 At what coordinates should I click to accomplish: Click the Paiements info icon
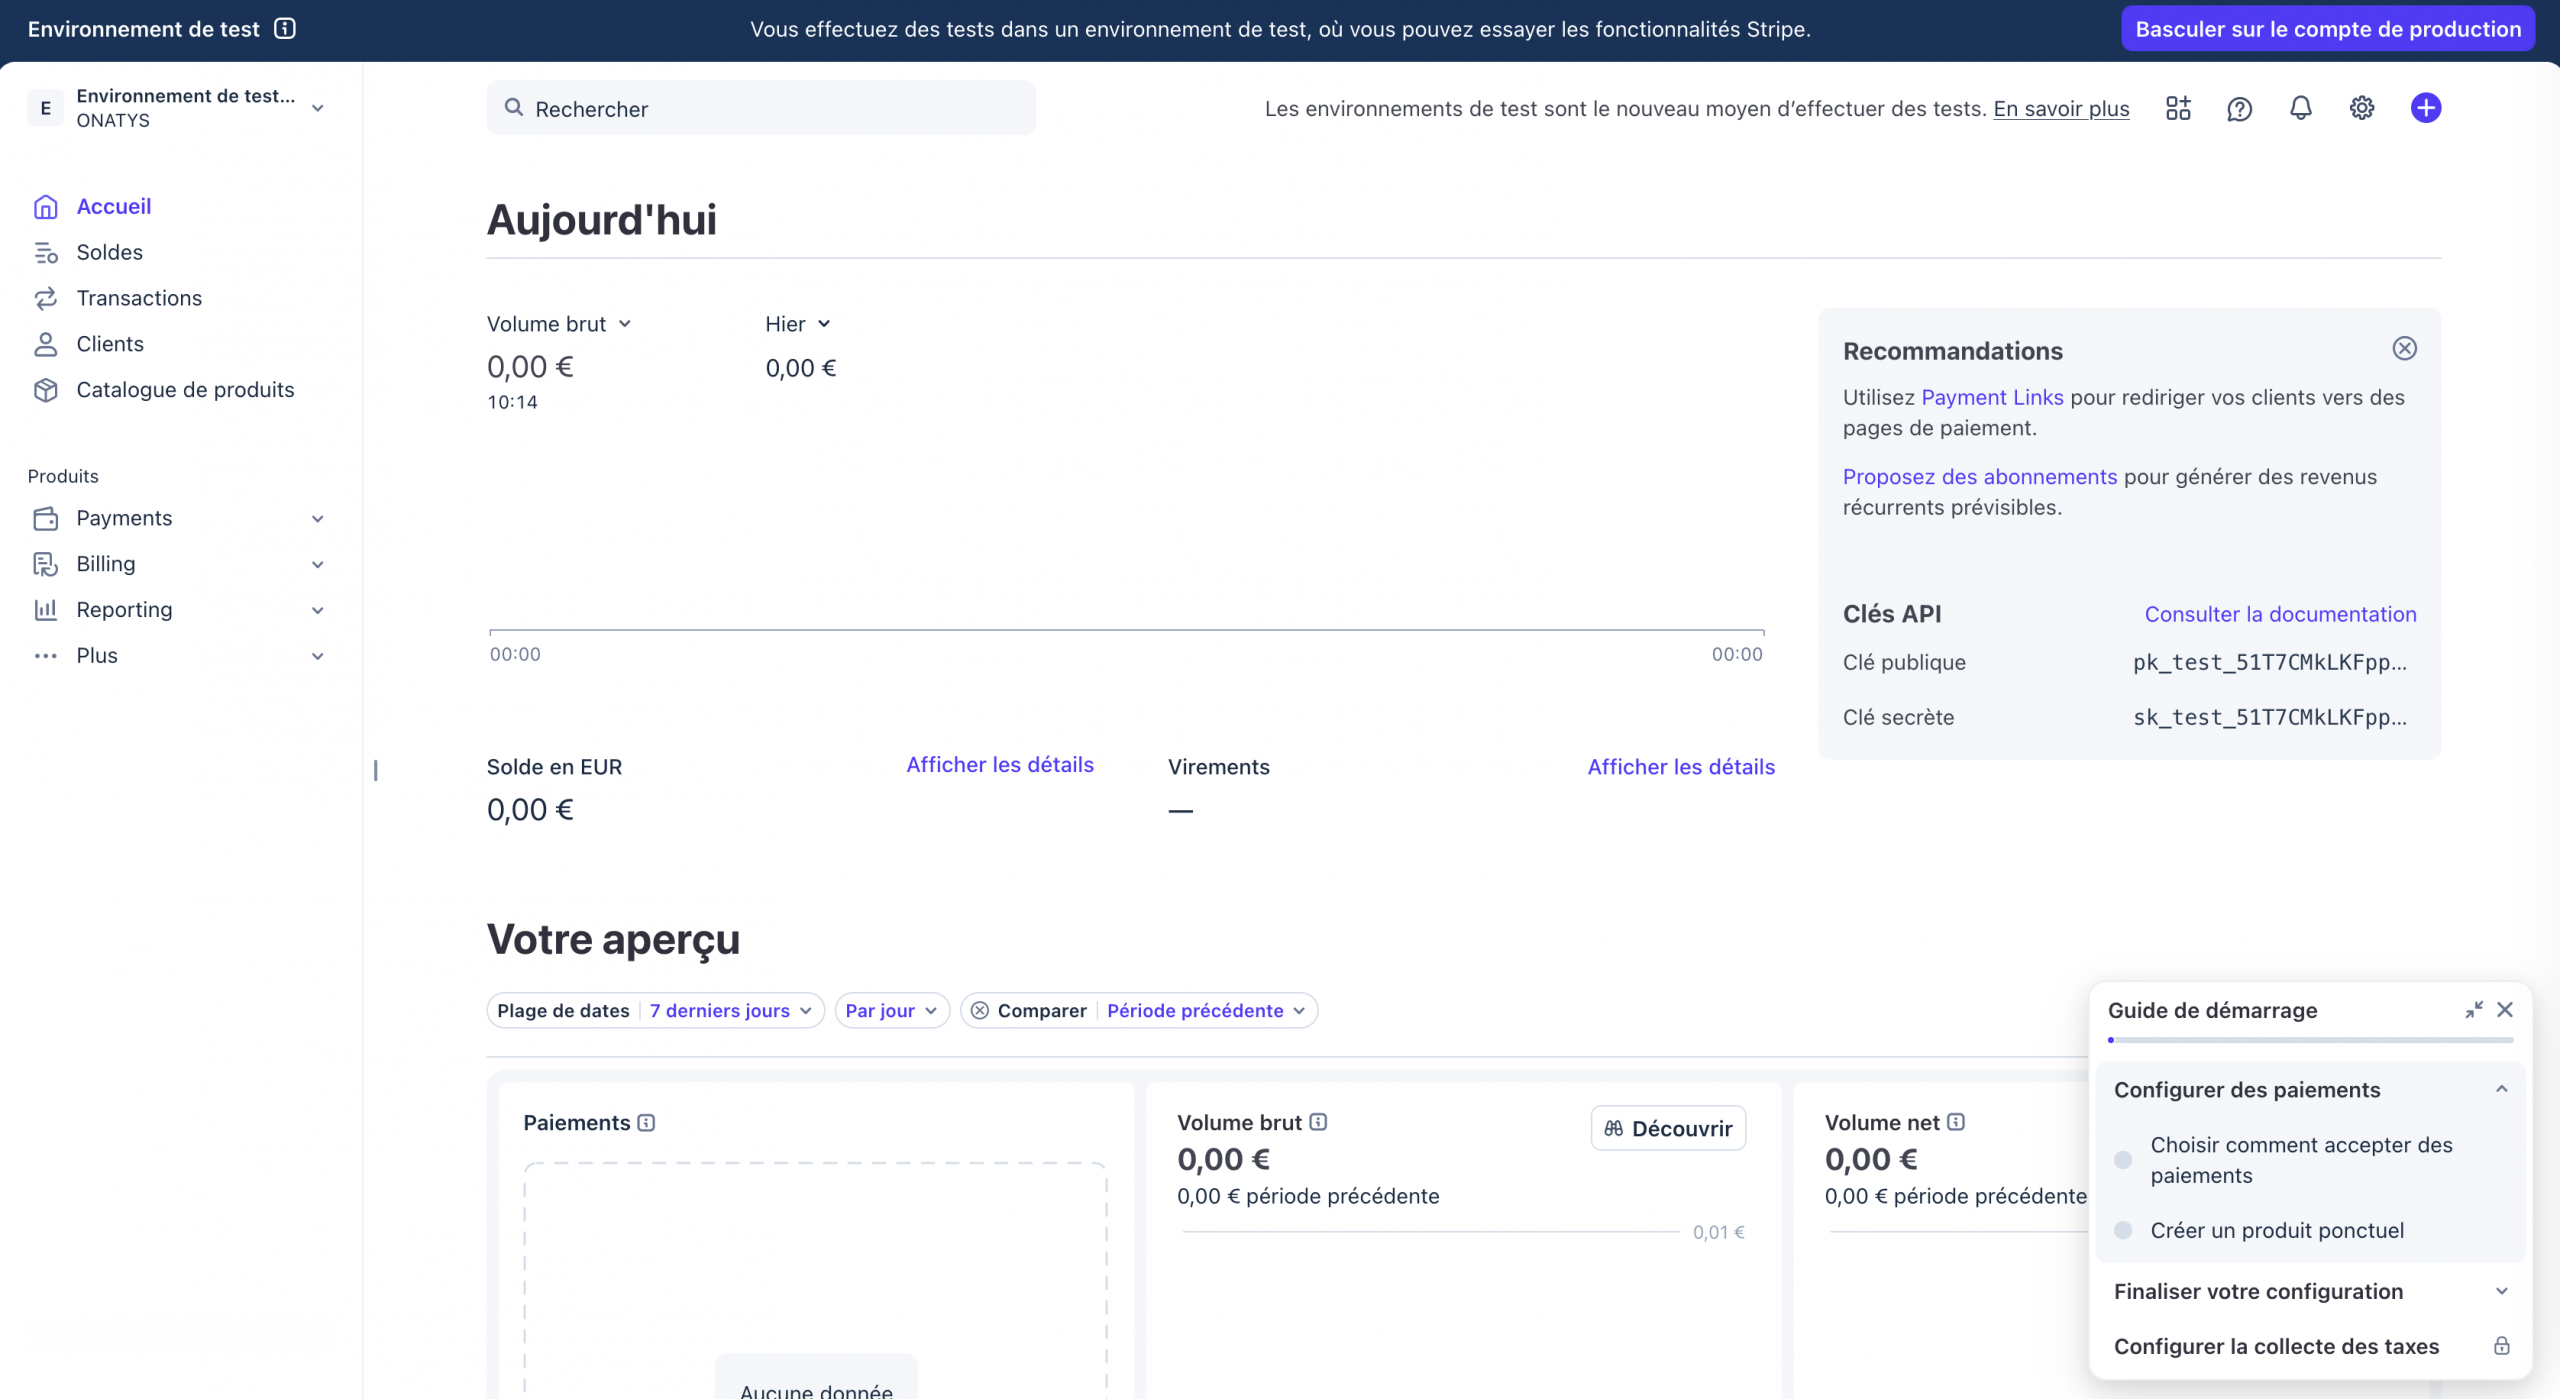(646, 1123)
